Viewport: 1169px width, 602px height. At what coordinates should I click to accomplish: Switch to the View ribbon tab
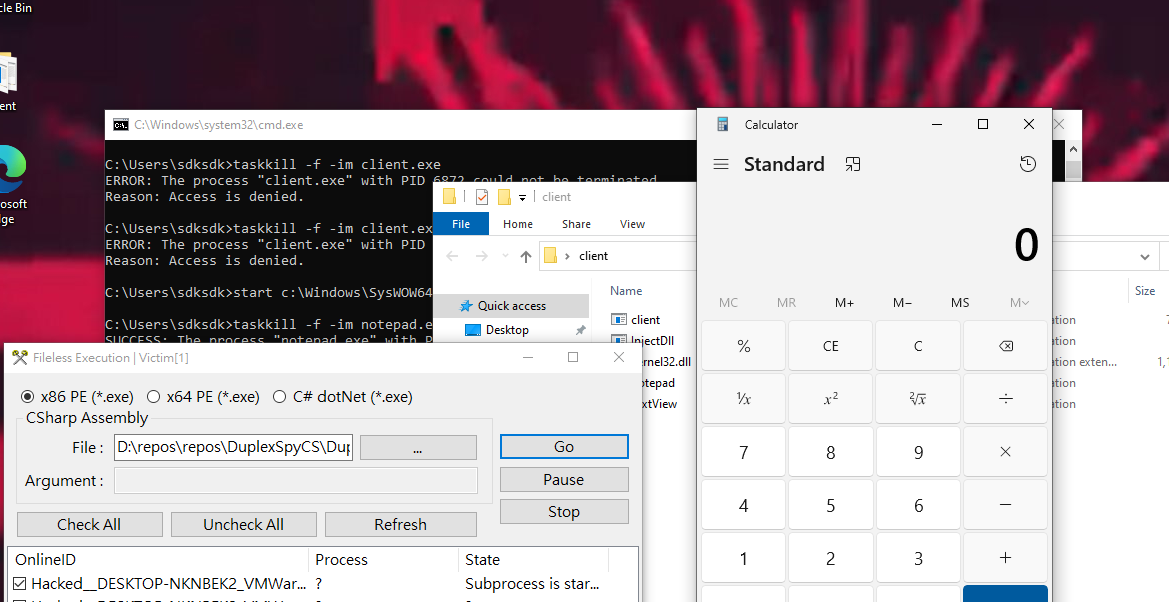pos(632,224)
